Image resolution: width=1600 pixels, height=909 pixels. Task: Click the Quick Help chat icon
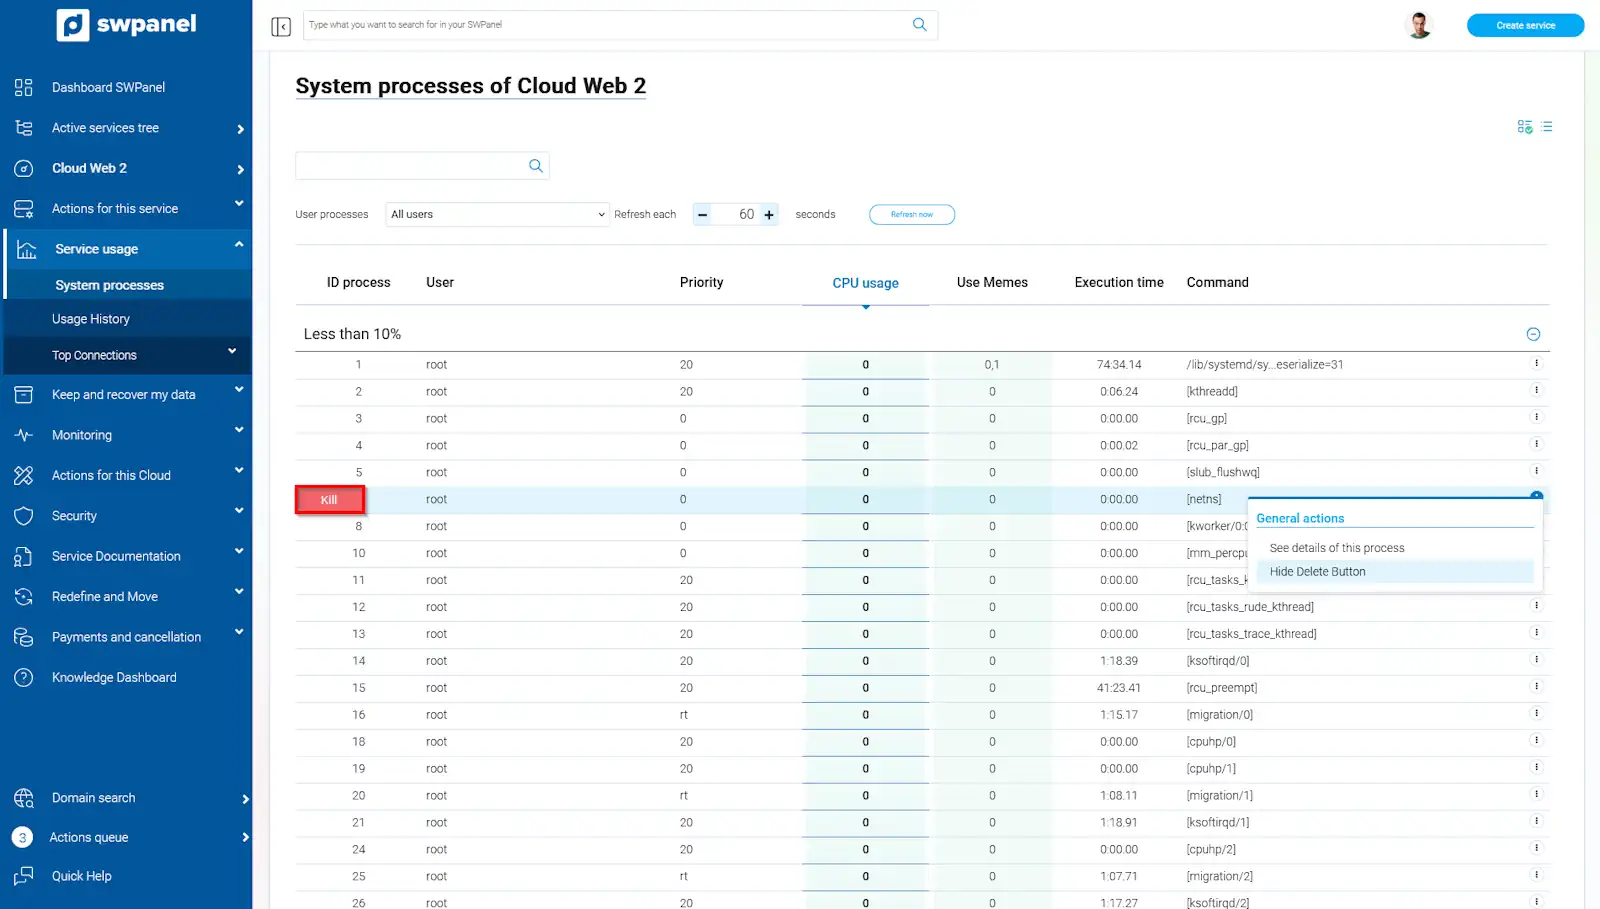click(x=24, y=876)
